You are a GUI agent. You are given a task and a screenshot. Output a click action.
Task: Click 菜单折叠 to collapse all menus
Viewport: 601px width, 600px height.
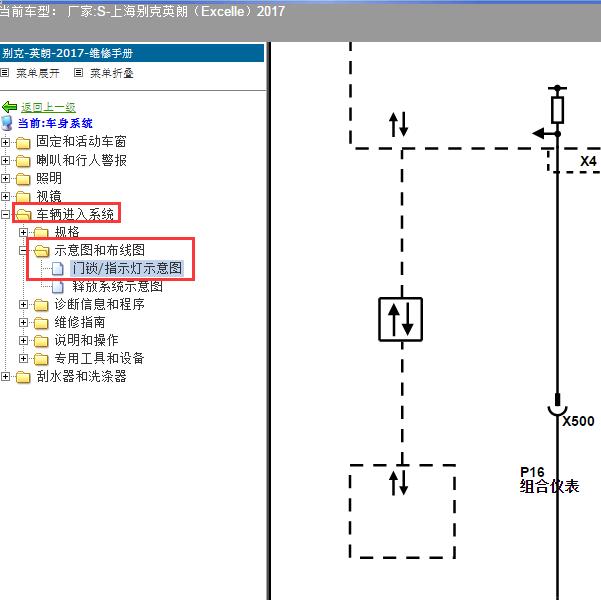click(112, 73)
